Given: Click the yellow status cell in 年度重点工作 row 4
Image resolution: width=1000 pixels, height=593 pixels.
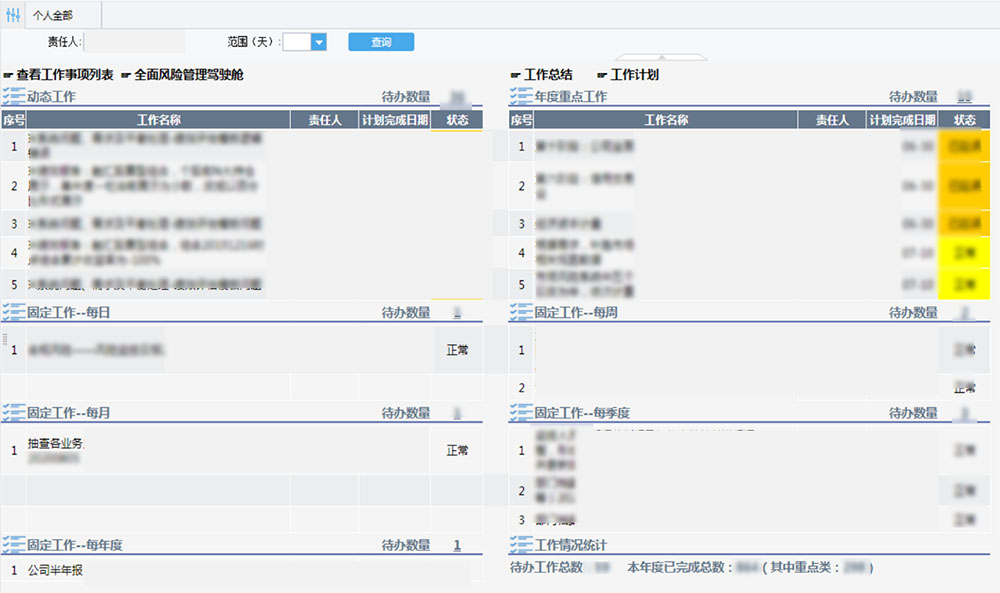Looking at the screenshot, I should [x=964, y=252].
